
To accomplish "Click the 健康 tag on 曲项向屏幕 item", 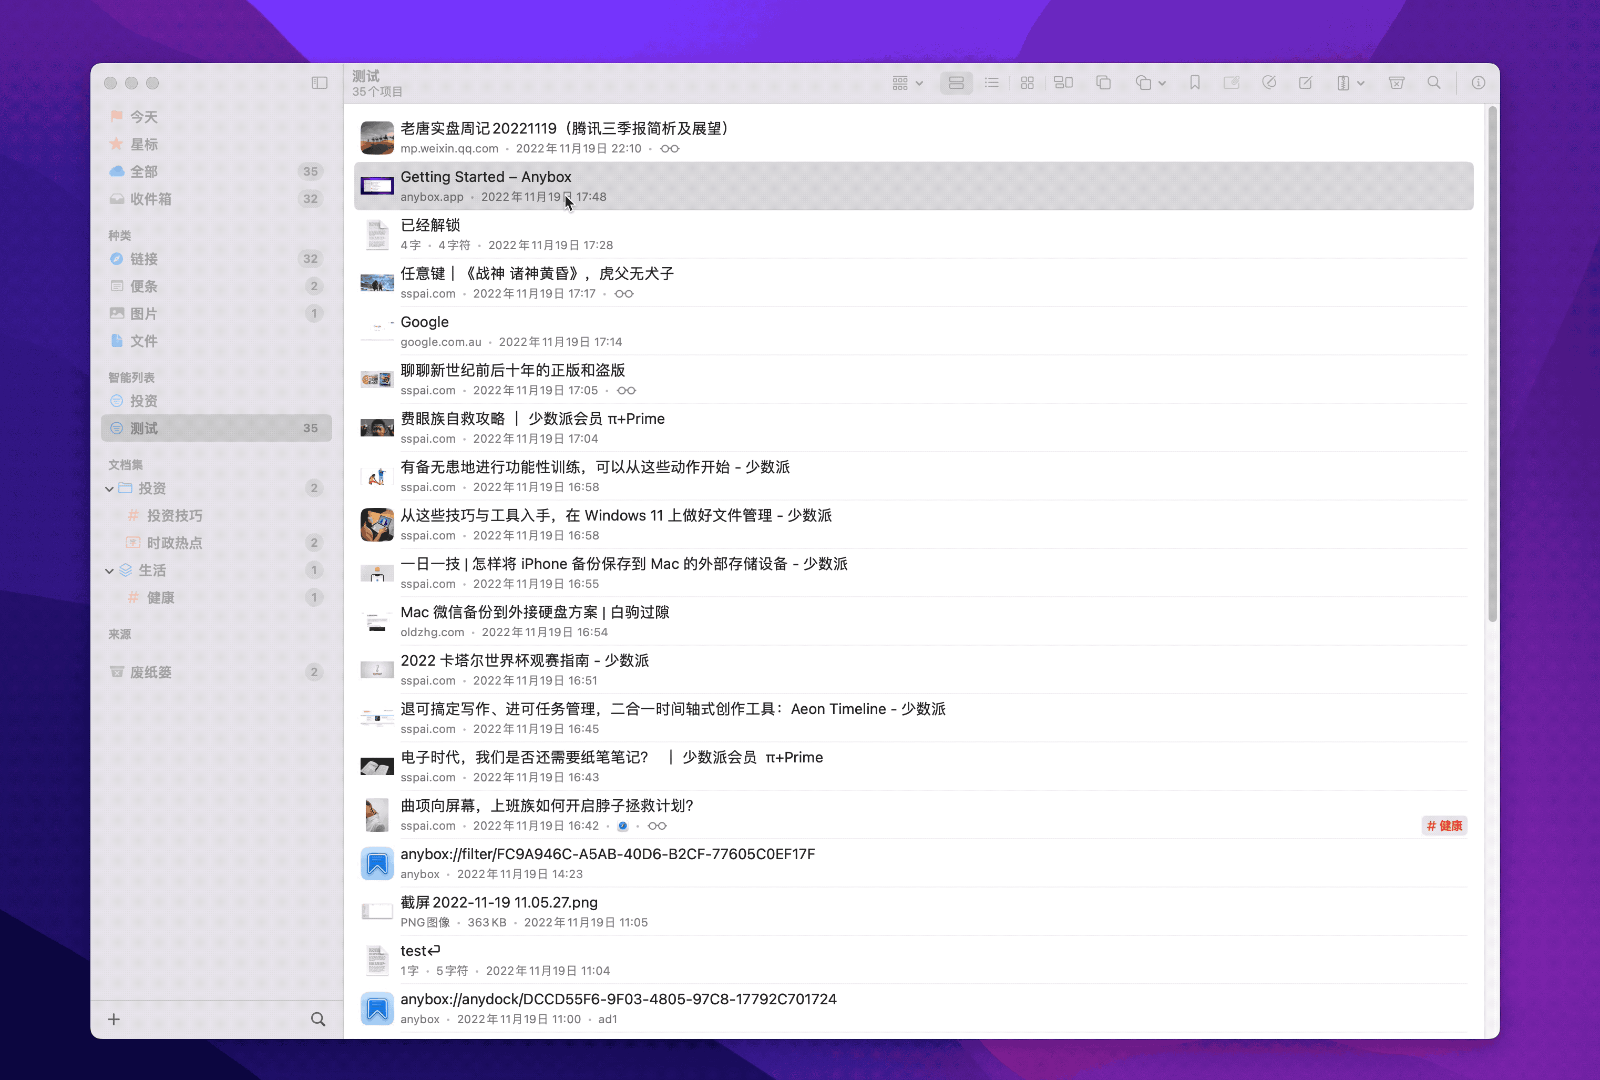I will click(1443, 826).
